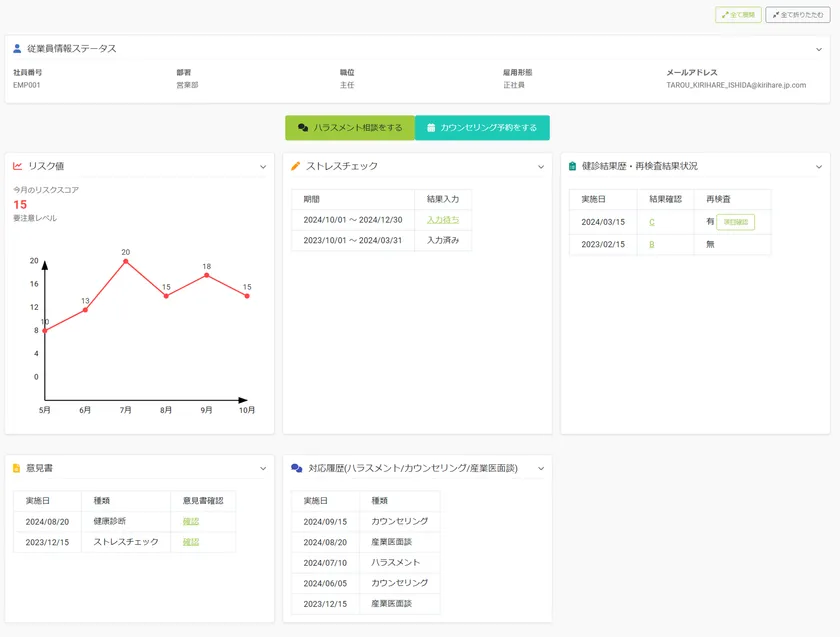The image size is (840, 637).
Task: Collapse the 従業員情報ステータス panel
Action: coord(818,49)
